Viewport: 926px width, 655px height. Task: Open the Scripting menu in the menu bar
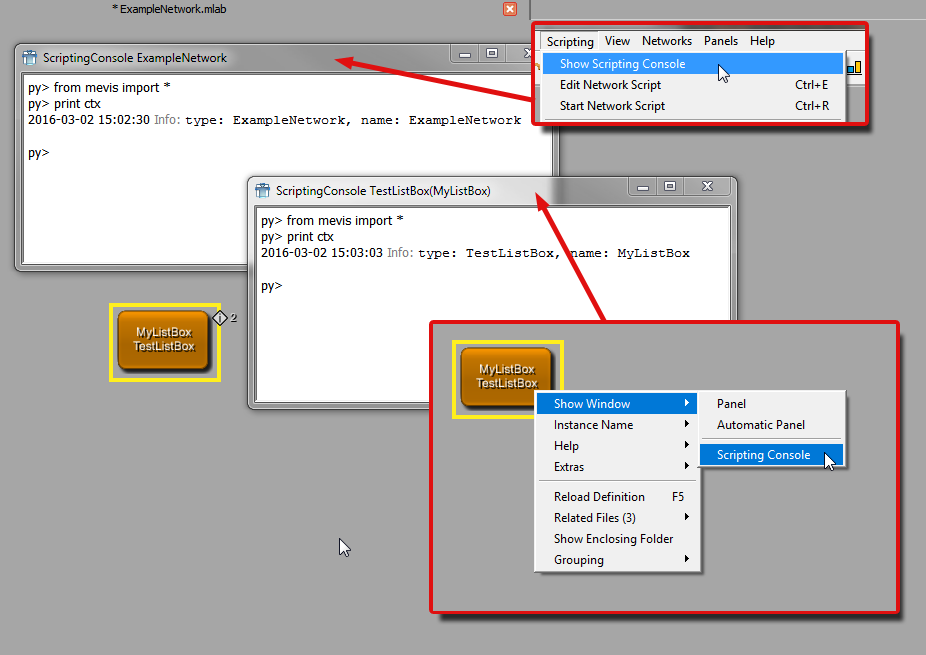click(x=570, y=41)
